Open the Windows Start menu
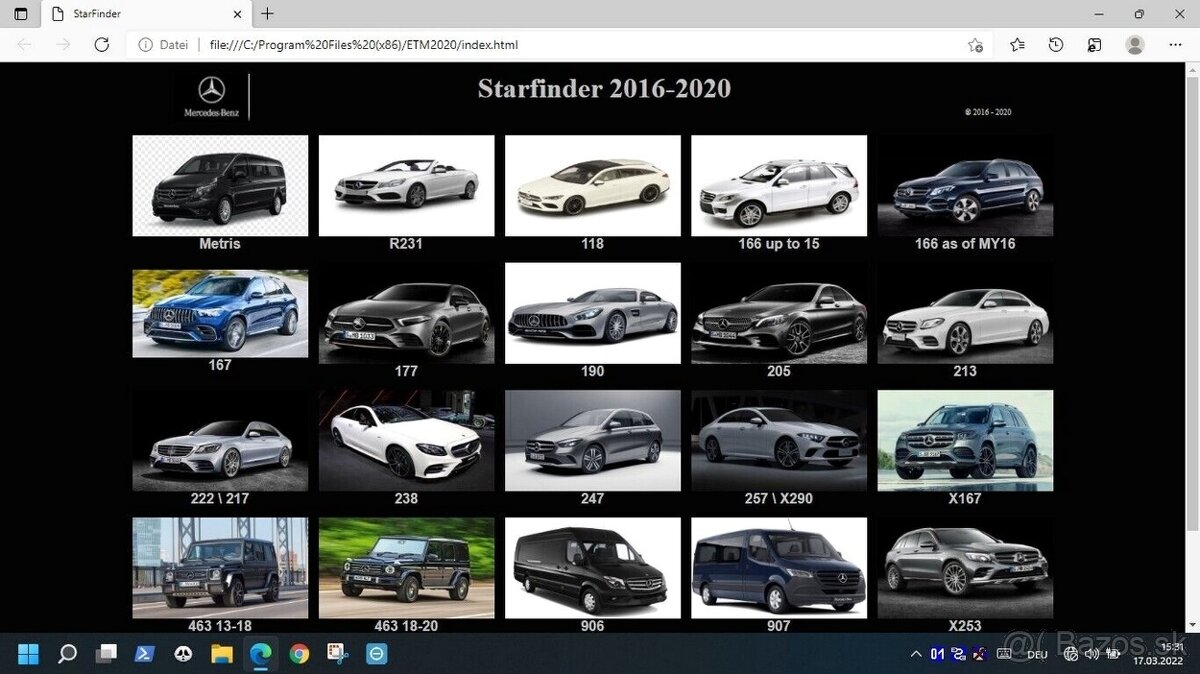This screenshot has width=1200, height=674. [x=27, y=653]
